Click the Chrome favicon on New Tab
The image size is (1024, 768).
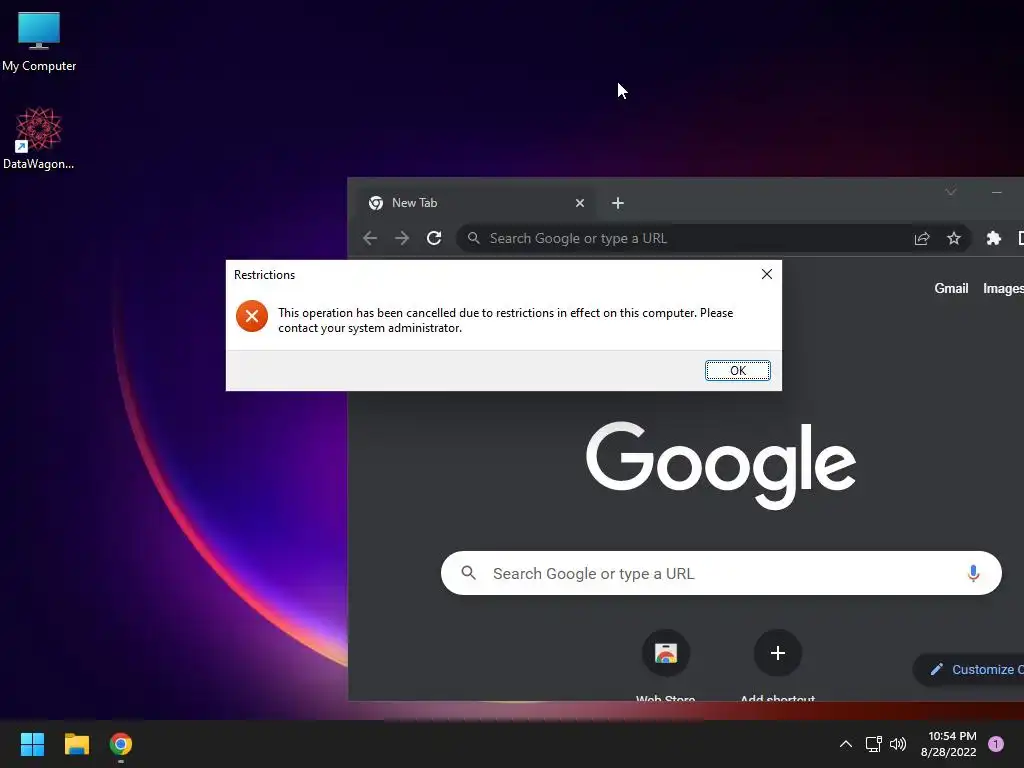(x=376, y=203)
